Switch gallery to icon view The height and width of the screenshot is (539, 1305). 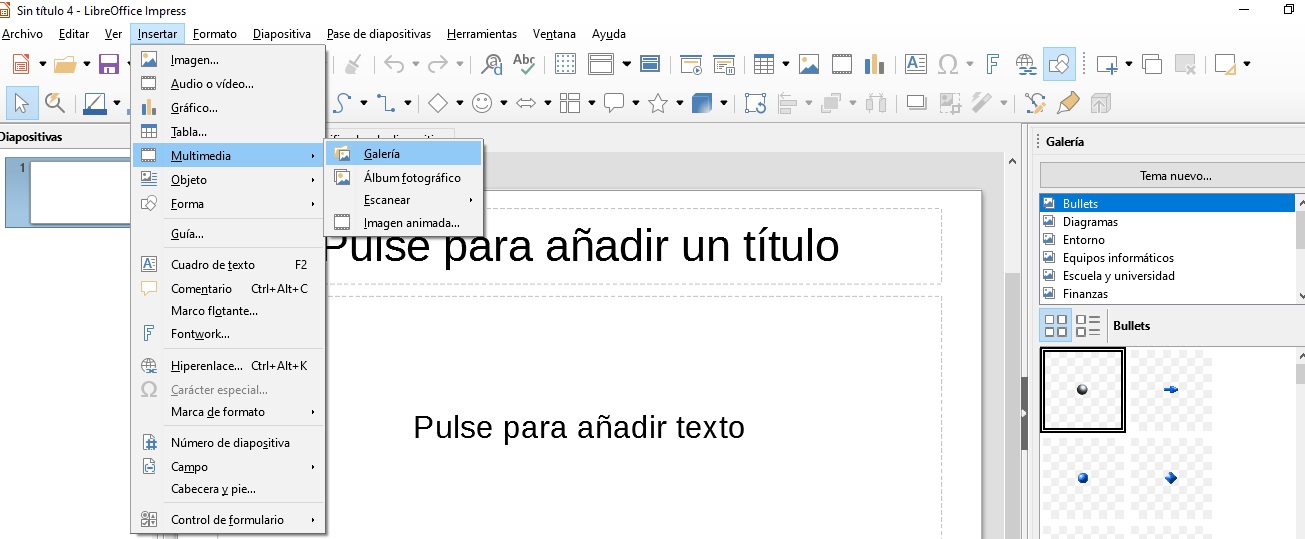1056,325
